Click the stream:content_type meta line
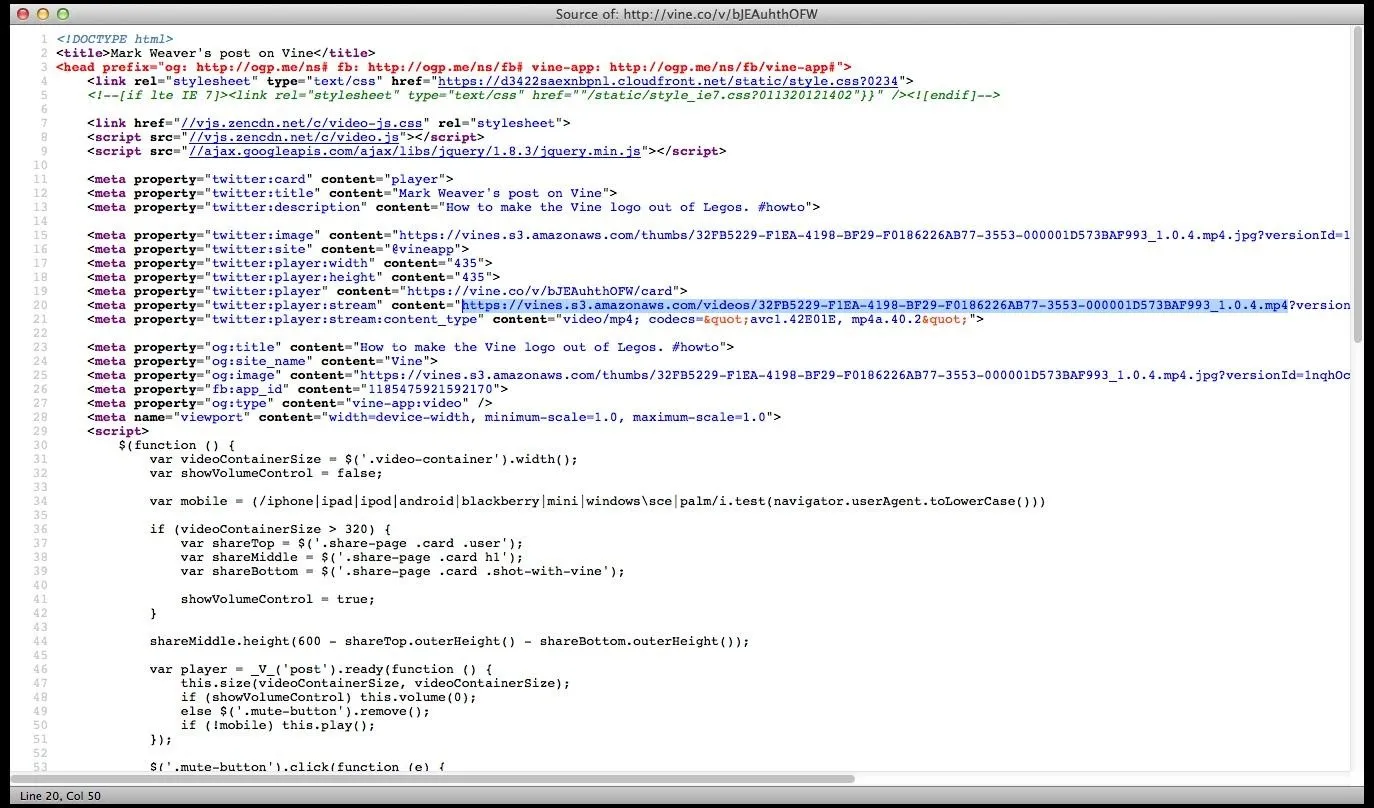The height and width of the screenshot is (808, 1374). pos(536,319)
